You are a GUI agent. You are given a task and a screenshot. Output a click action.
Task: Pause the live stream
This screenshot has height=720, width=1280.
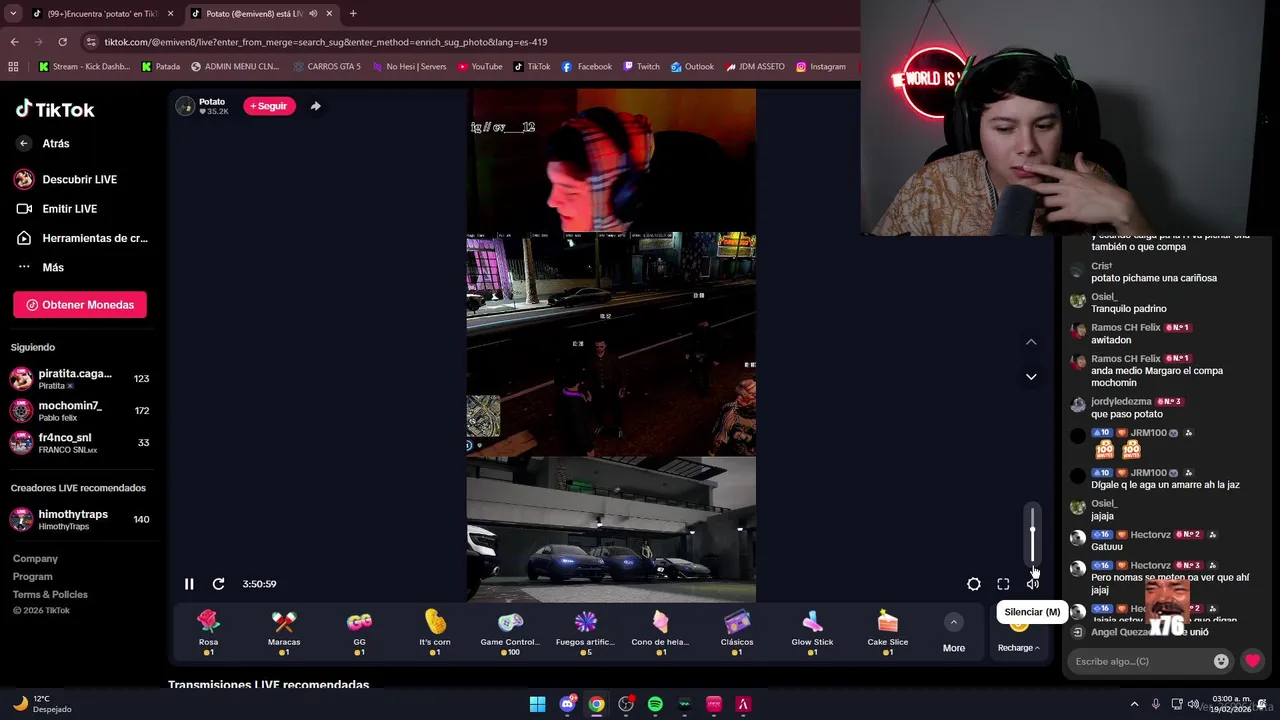click(189, 584)
